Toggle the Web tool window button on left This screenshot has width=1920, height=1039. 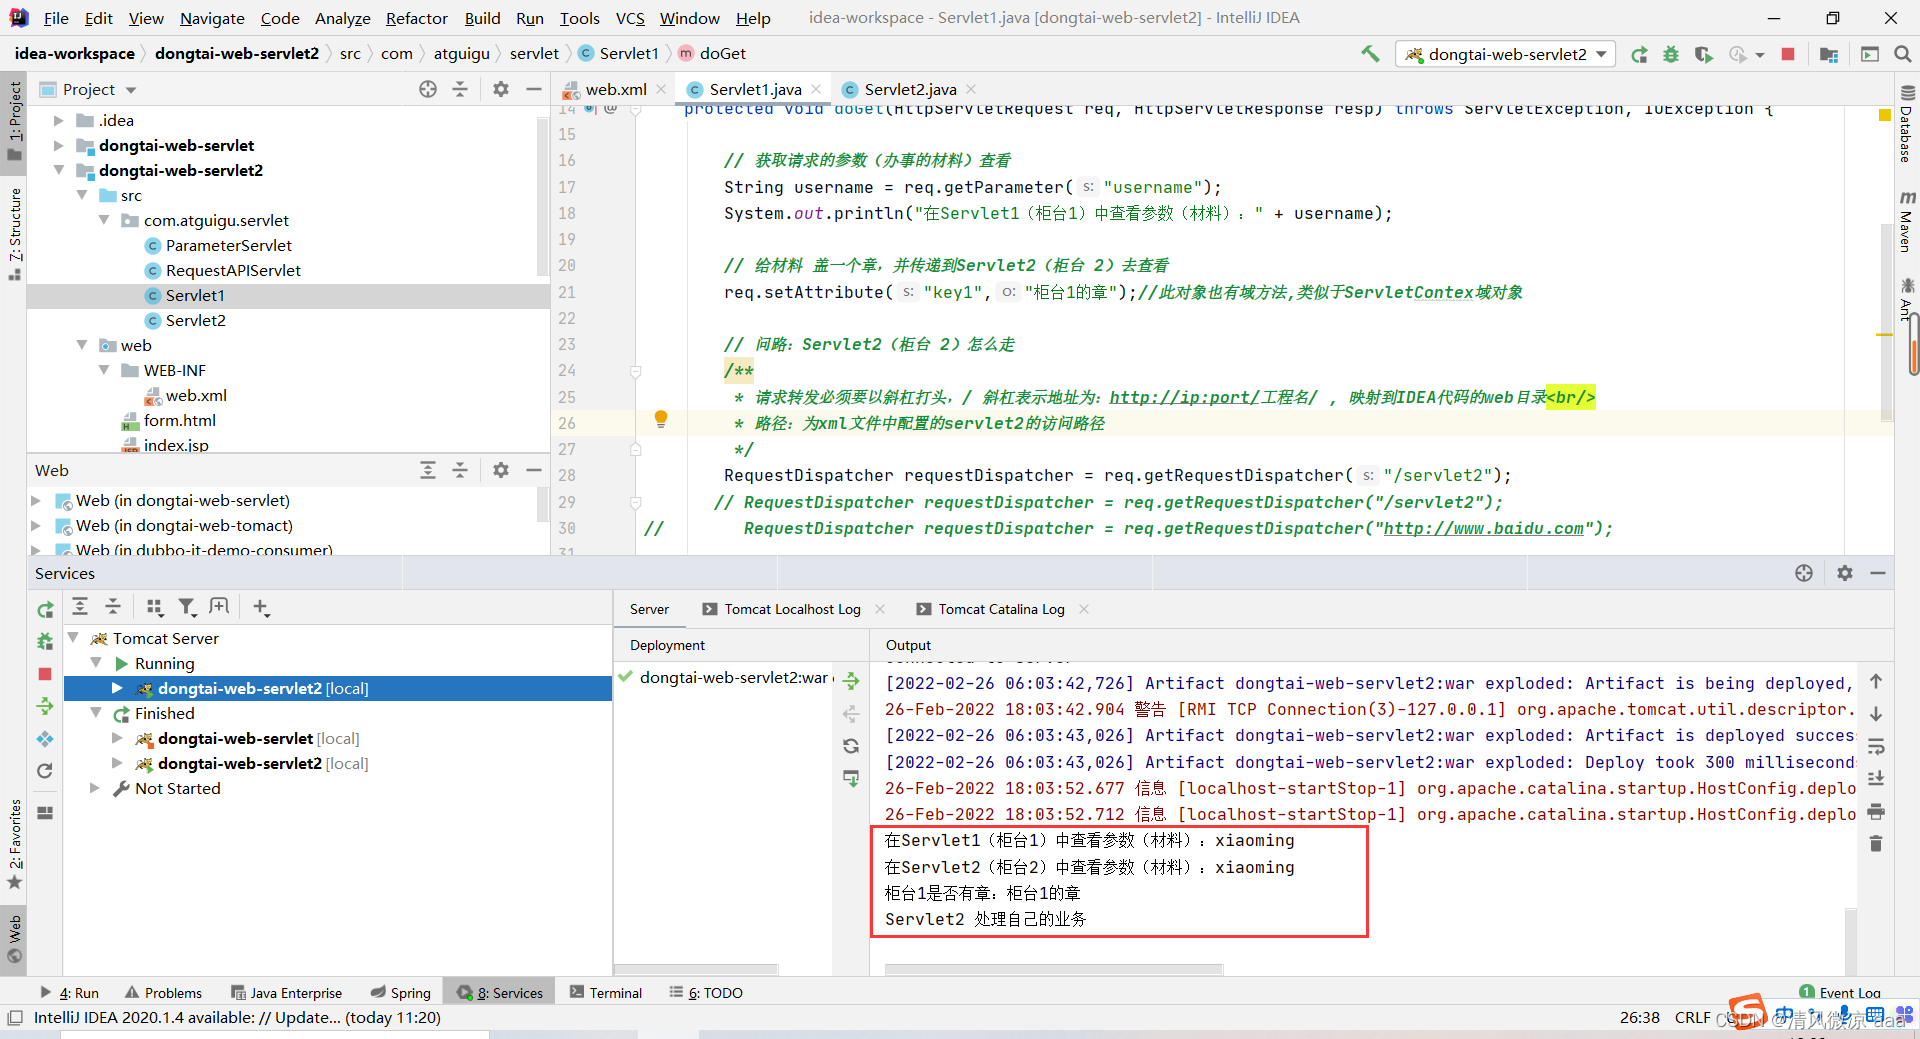(14, 938)
